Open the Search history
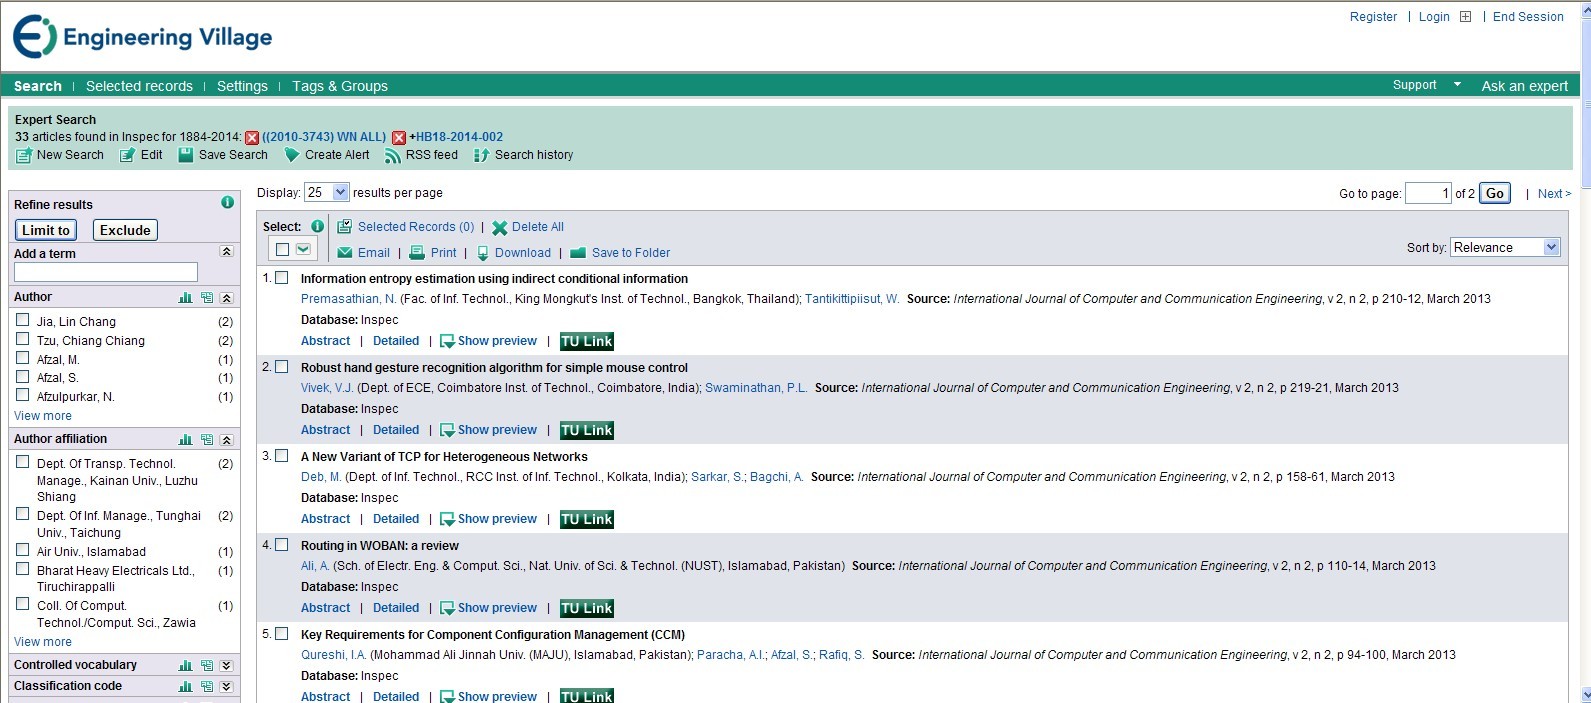Viewport: 1591px width, 703px height. point(524,155)
